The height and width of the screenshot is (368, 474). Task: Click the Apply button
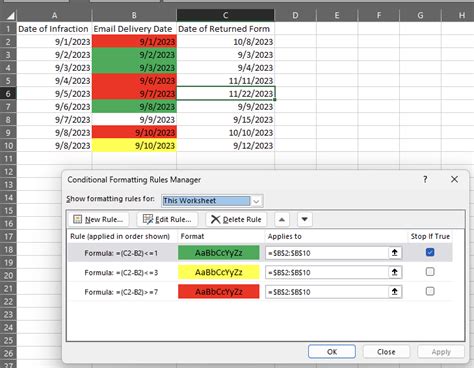(441, 352)
